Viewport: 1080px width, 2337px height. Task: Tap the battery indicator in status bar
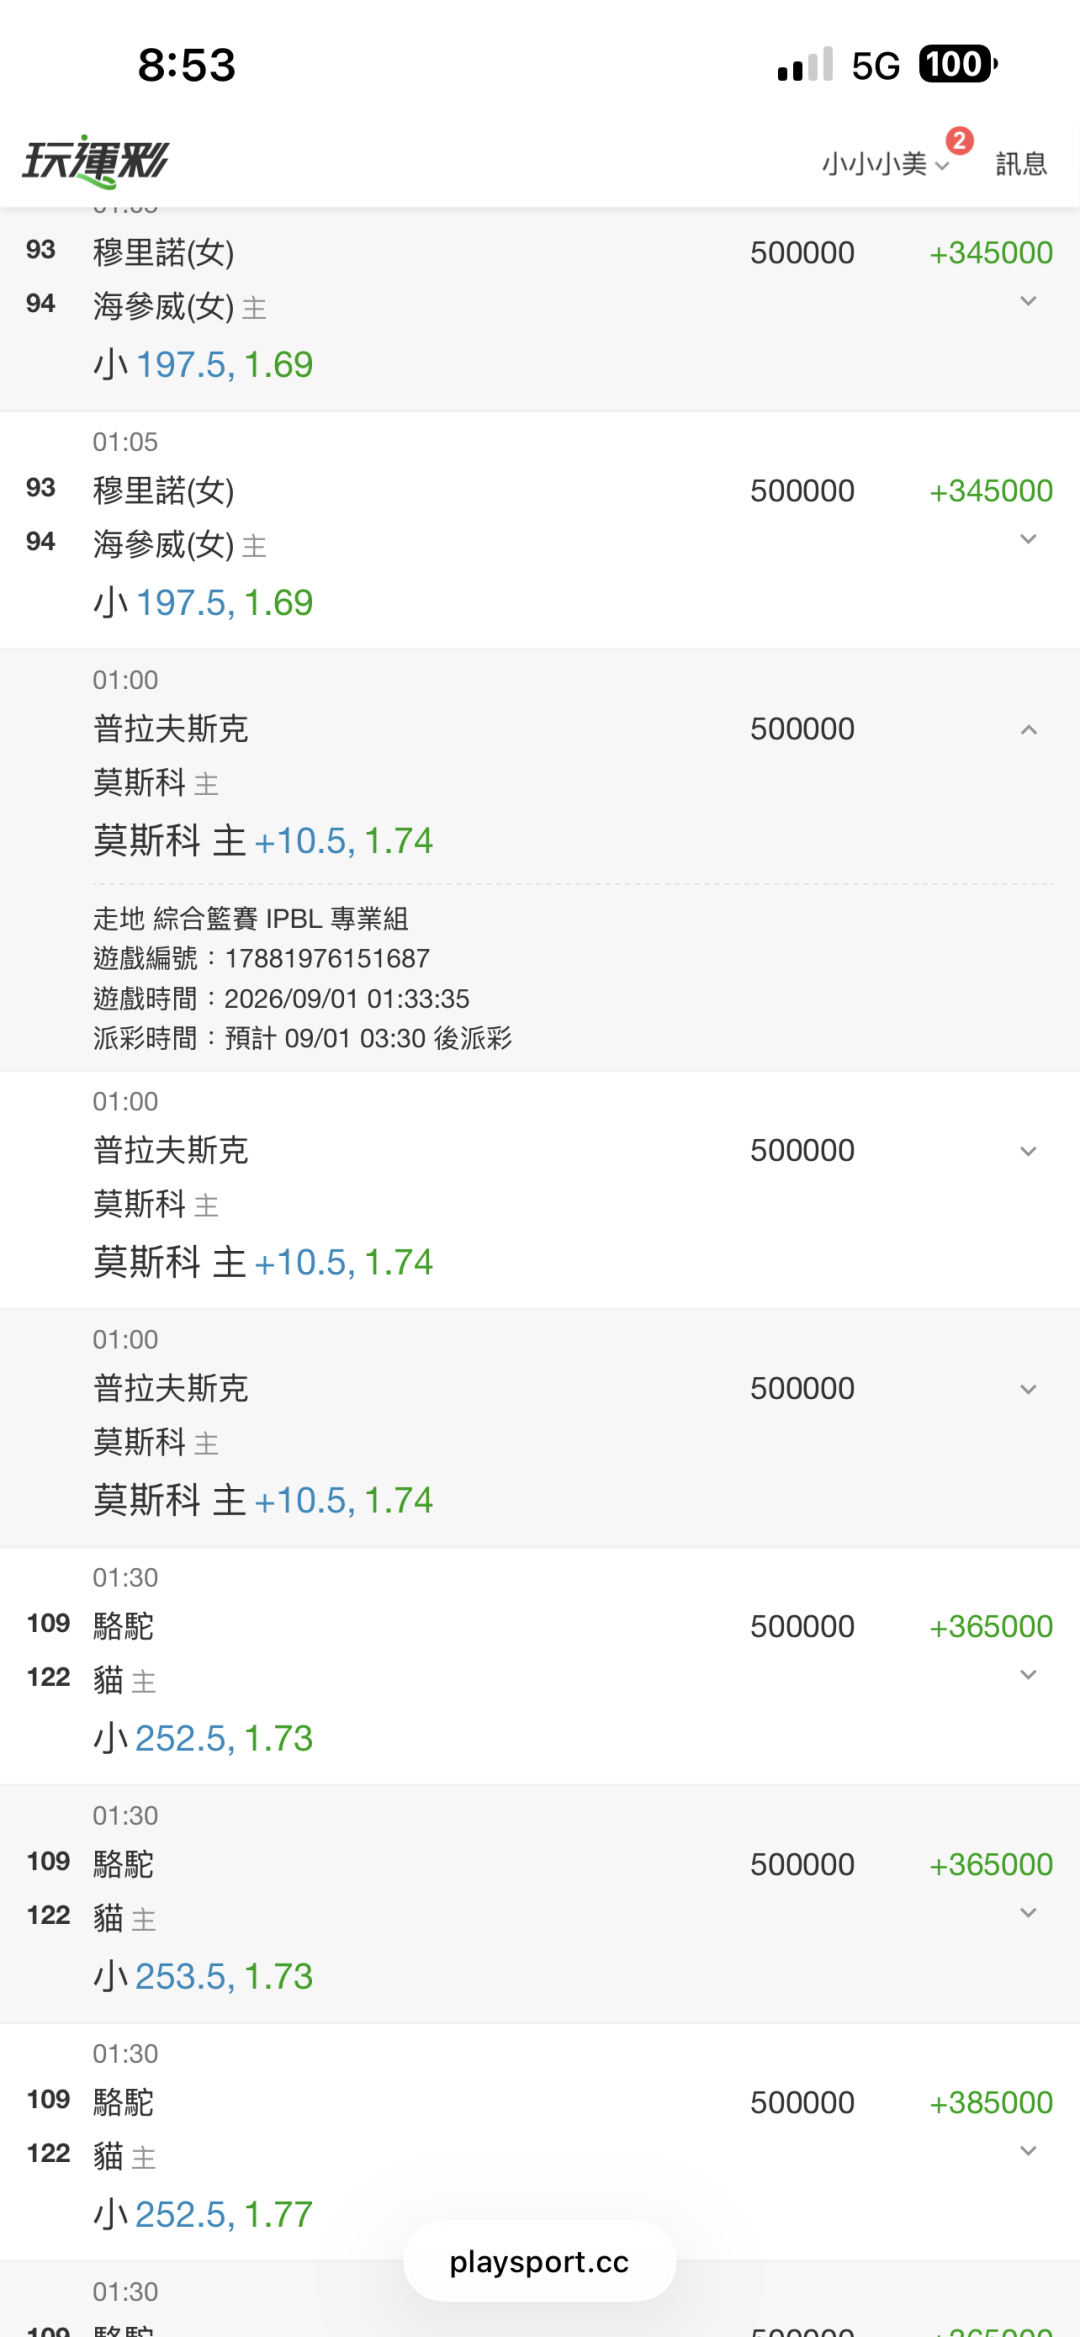[958, 65]
